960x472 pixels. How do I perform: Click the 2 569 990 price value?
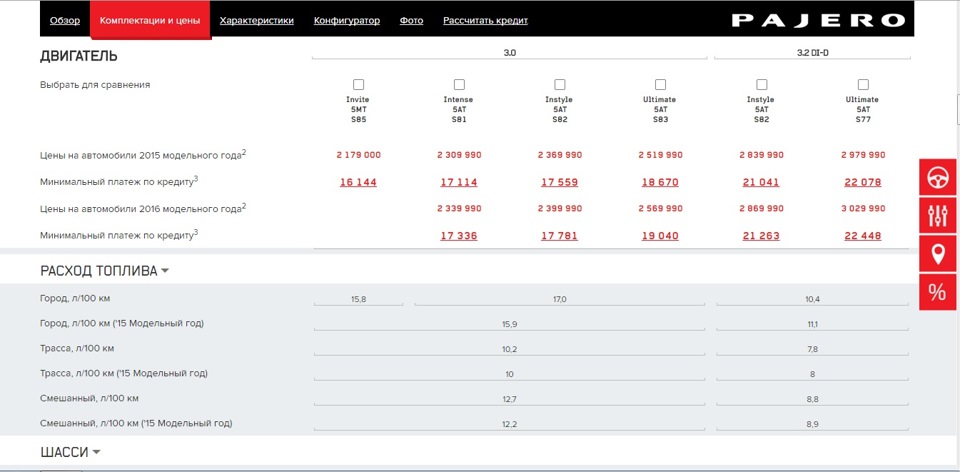(660, 209)
